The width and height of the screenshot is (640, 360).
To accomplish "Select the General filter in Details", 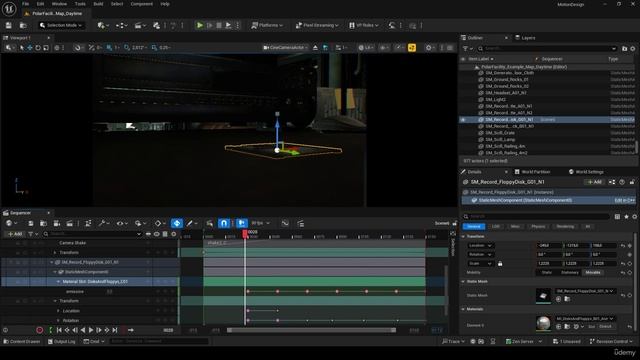I will pyautogui.click(x=473, y=227).
